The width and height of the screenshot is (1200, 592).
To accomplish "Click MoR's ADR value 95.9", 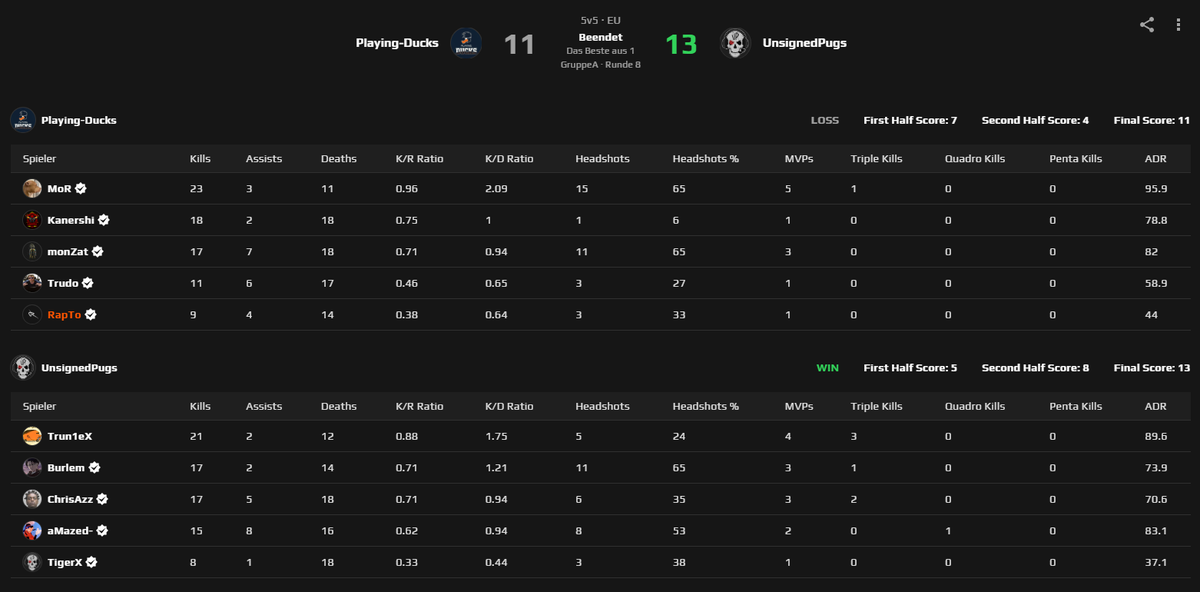I will [1156, 189].
